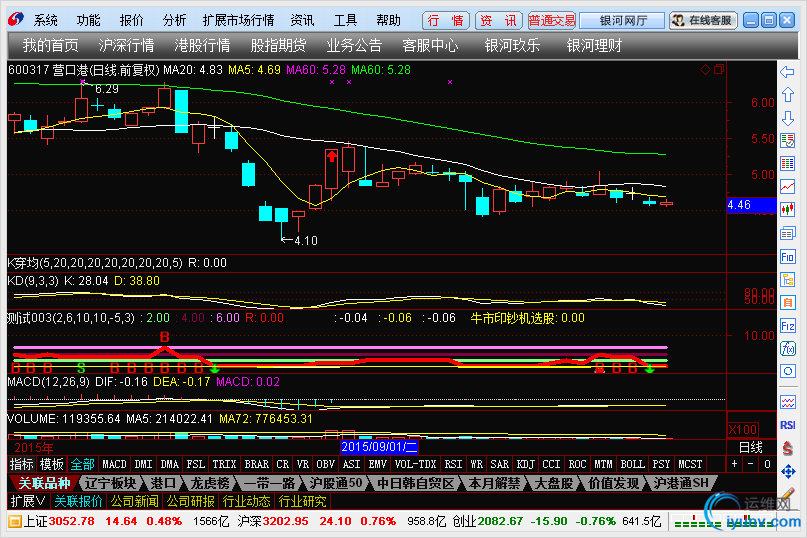
Task: Switch to 沪深行情 tab
Action: tap(127, 45)
